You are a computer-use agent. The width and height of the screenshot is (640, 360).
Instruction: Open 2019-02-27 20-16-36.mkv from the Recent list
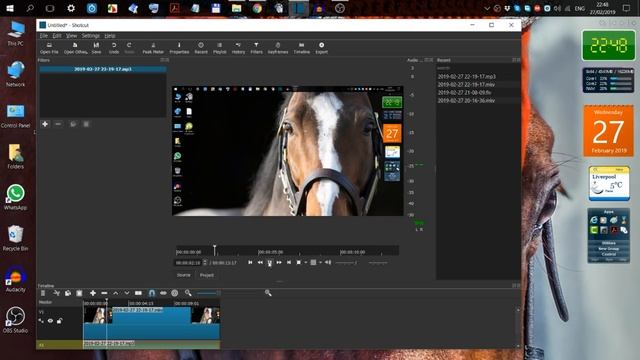click(x=466, y=101)
